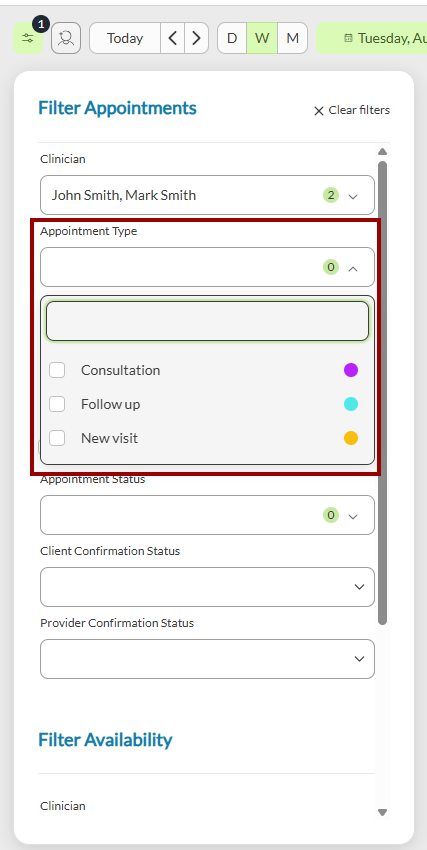Click the appointment type search input field

pos(207,321)
